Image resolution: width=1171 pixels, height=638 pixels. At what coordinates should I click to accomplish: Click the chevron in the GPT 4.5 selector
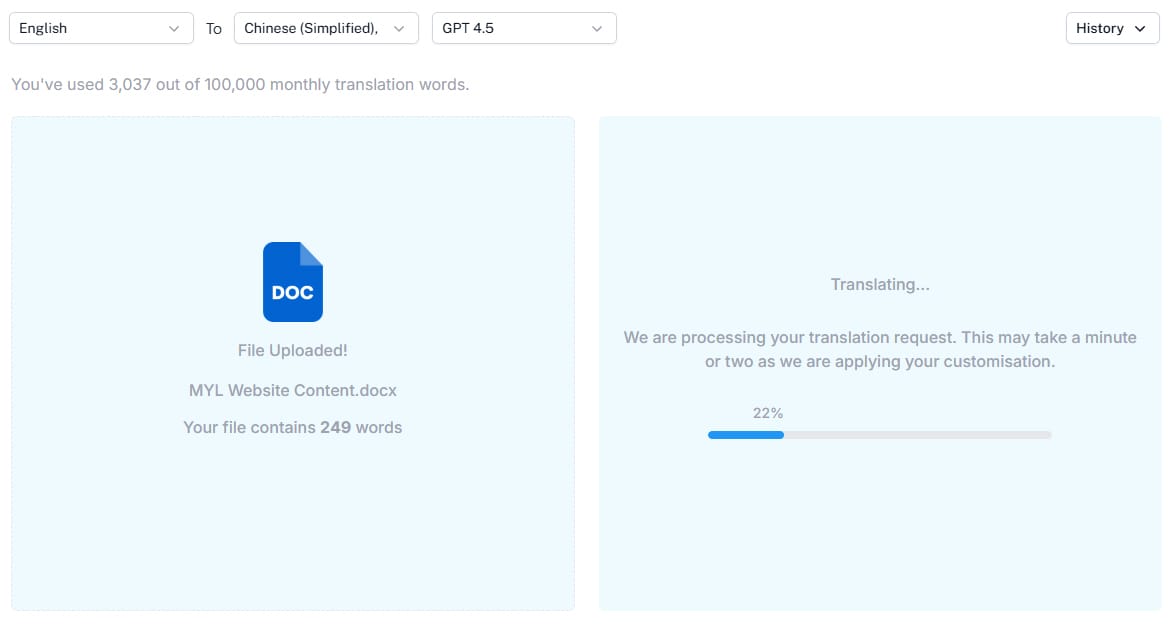(x=597, y=29)
